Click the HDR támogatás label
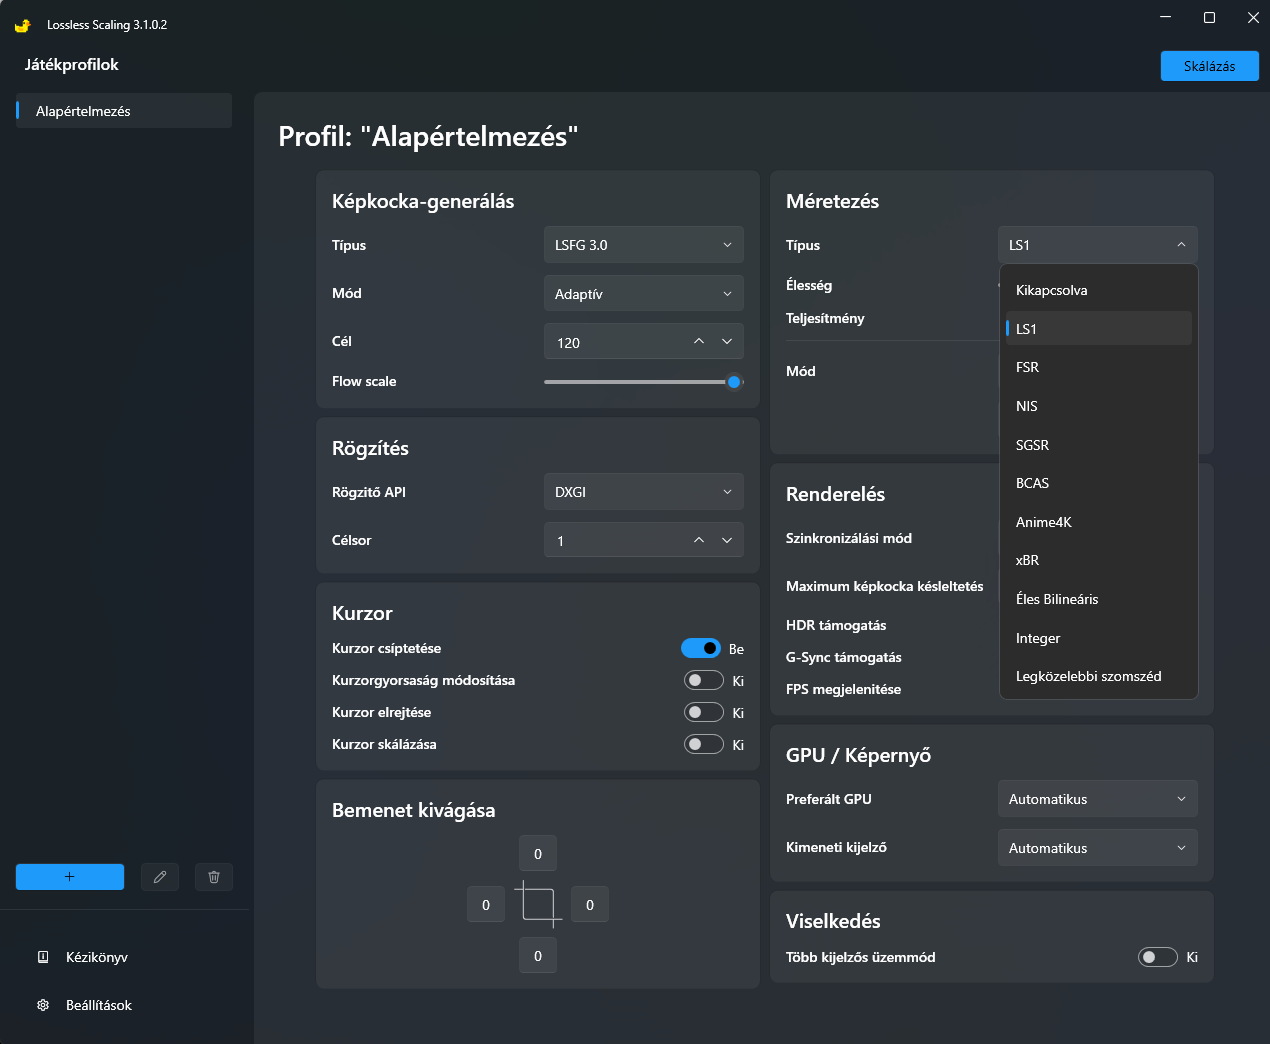This screenshot has width=1270, height=1044. coord(836,625)
